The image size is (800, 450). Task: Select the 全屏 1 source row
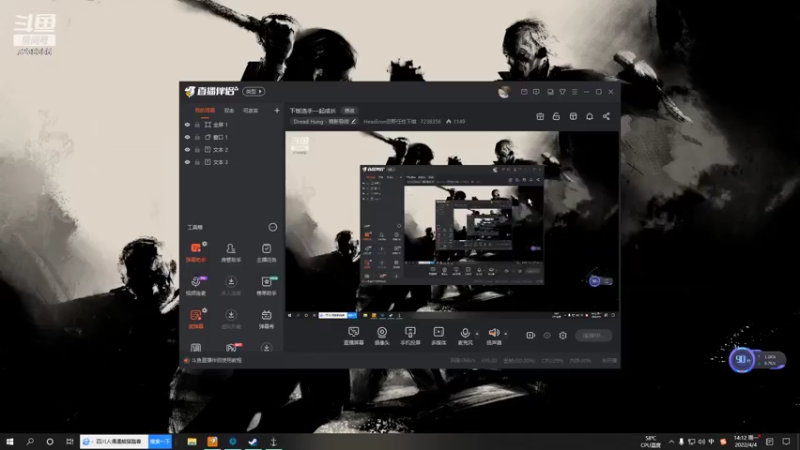(x=232, y=124)
